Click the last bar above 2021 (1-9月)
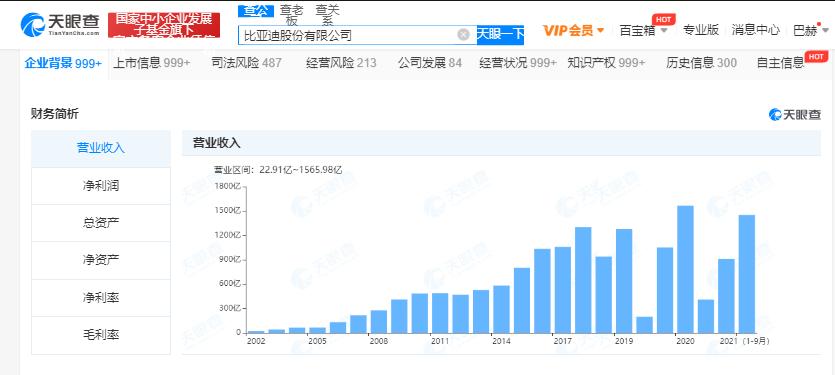Viewport: 835px width, 375px height. (746, 274)
